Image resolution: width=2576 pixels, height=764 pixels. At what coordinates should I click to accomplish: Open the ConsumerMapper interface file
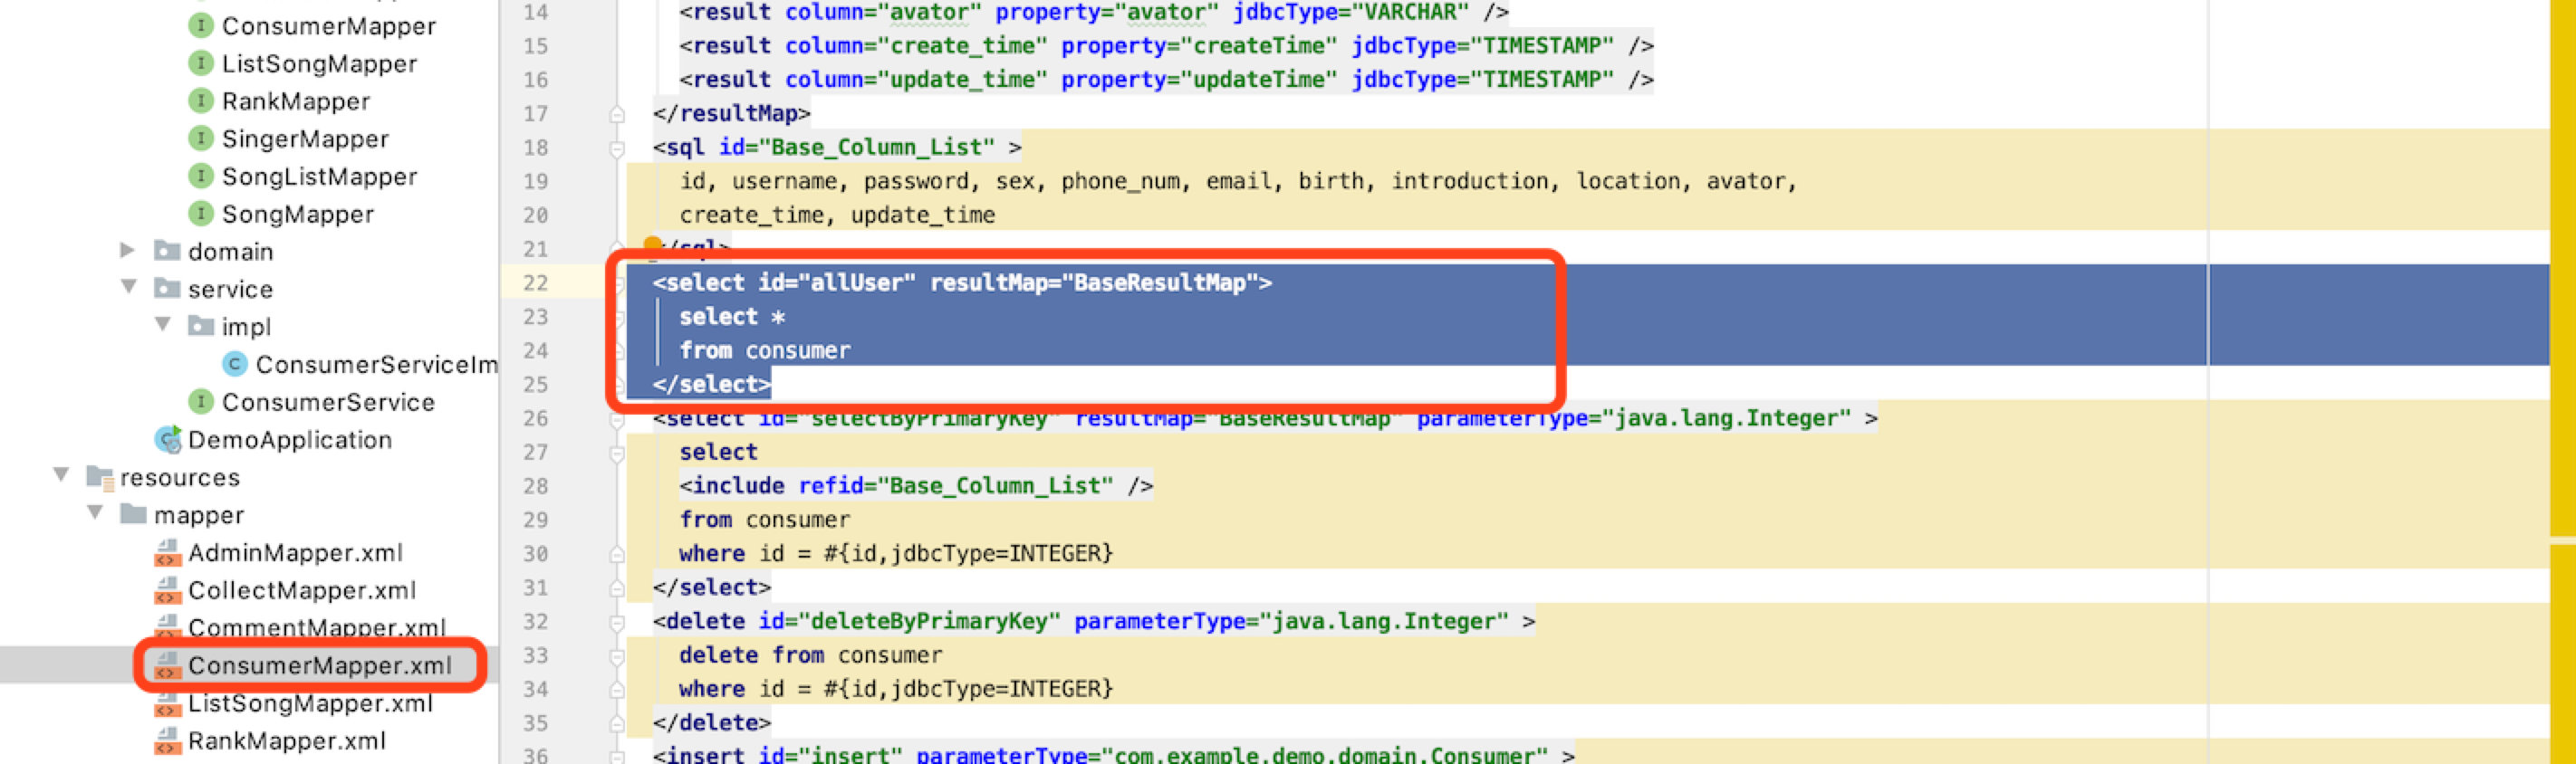point(328,26)
